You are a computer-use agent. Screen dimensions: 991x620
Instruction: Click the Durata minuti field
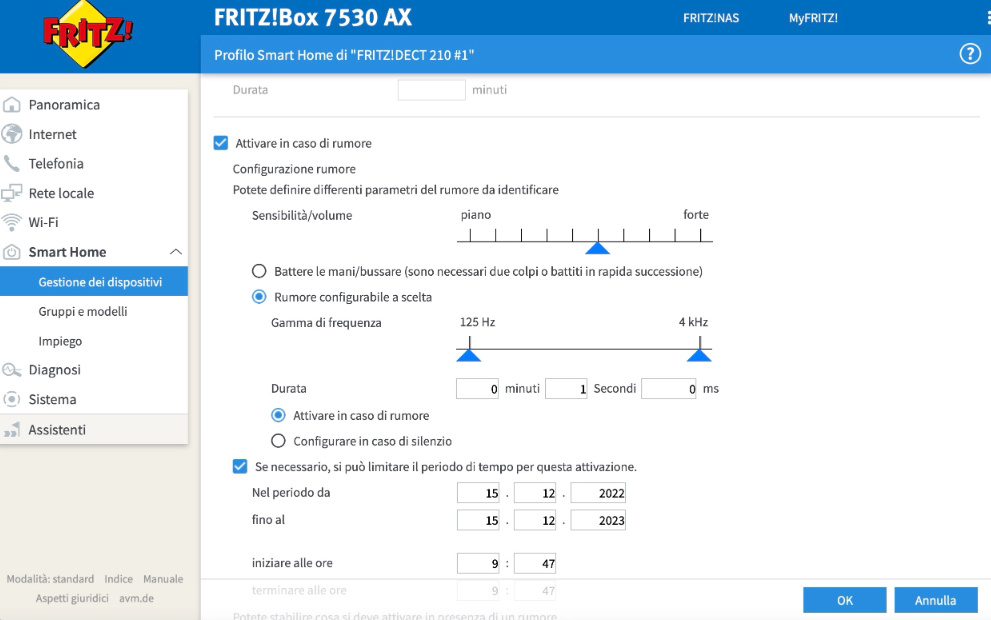click(477, 389)
